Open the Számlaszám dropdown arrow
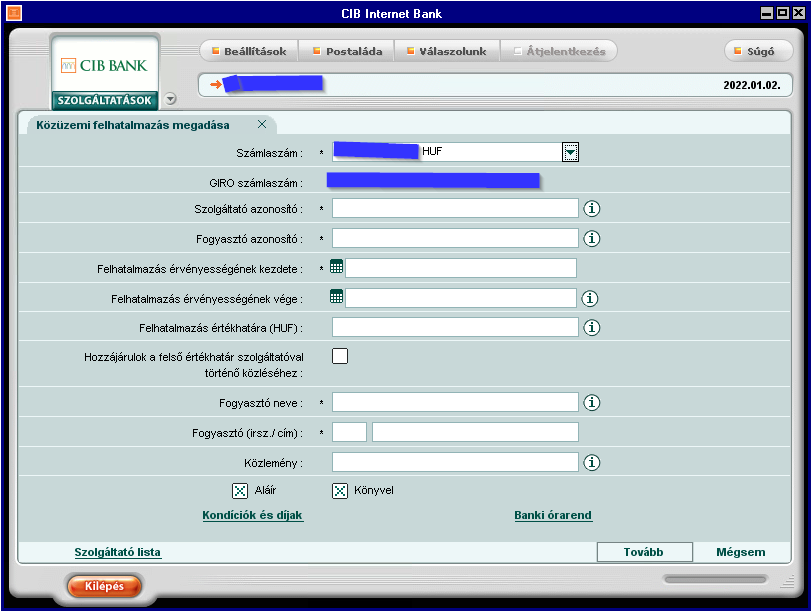812x612 pixels. click(570, 152)
